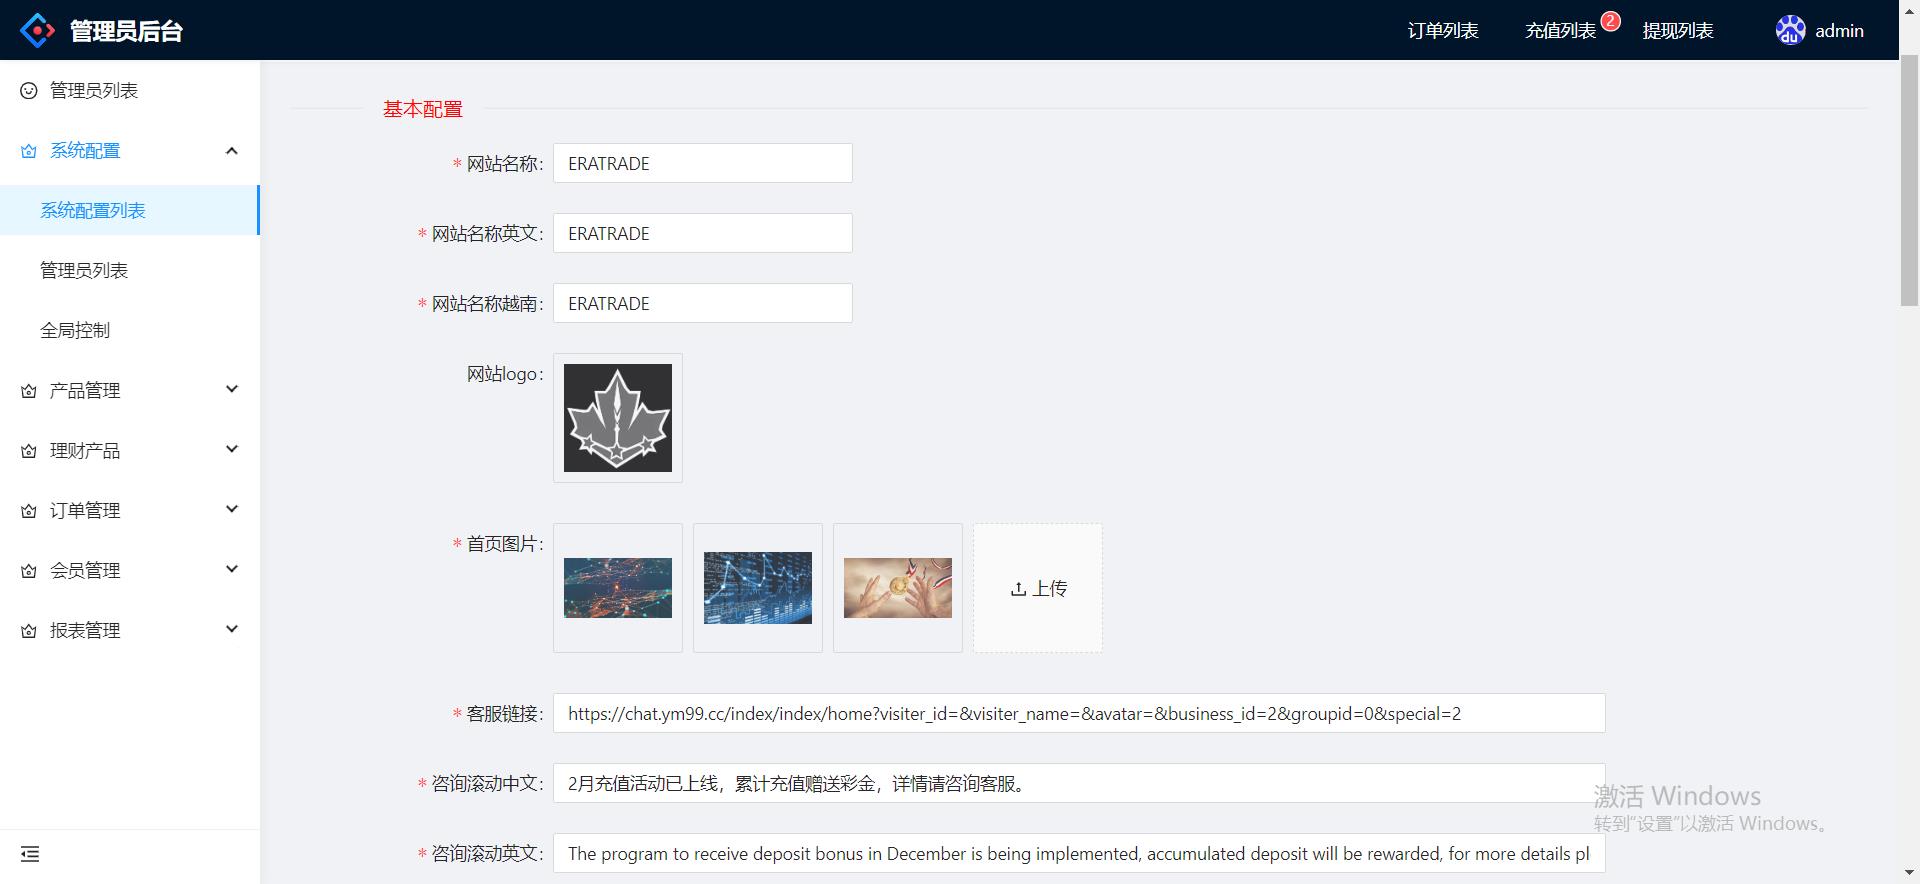Image resolution: width=1920 pixels, height=884 pixels.
Task: Click the maple leaf 网站logo thumbnail
Action: click(618, 418)
